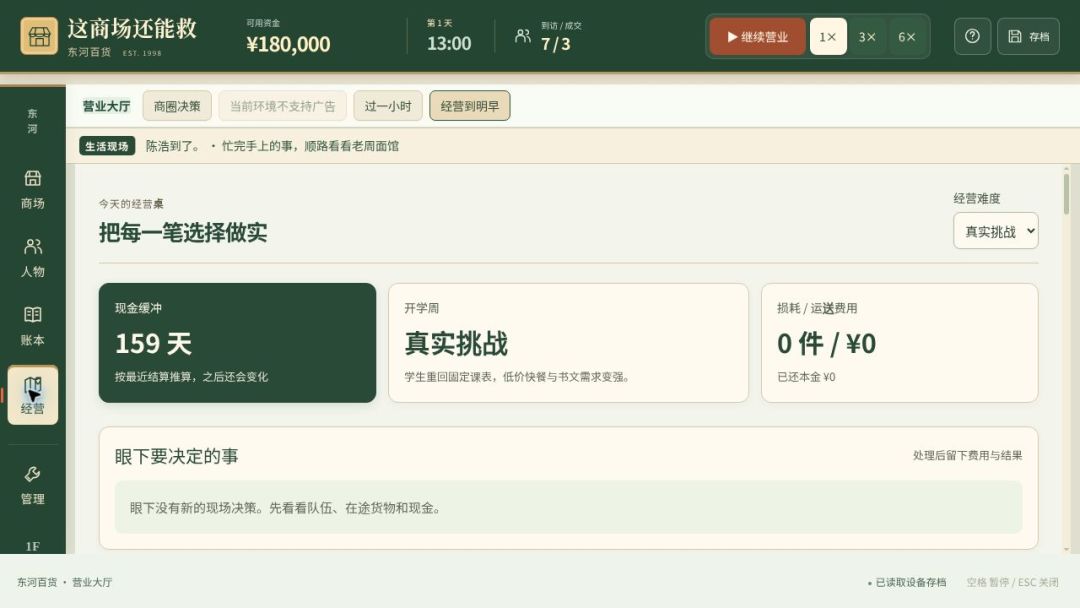1080x608 pixels.
Task: Open the 人物 characters panel
Action: (x=32, y=258)
